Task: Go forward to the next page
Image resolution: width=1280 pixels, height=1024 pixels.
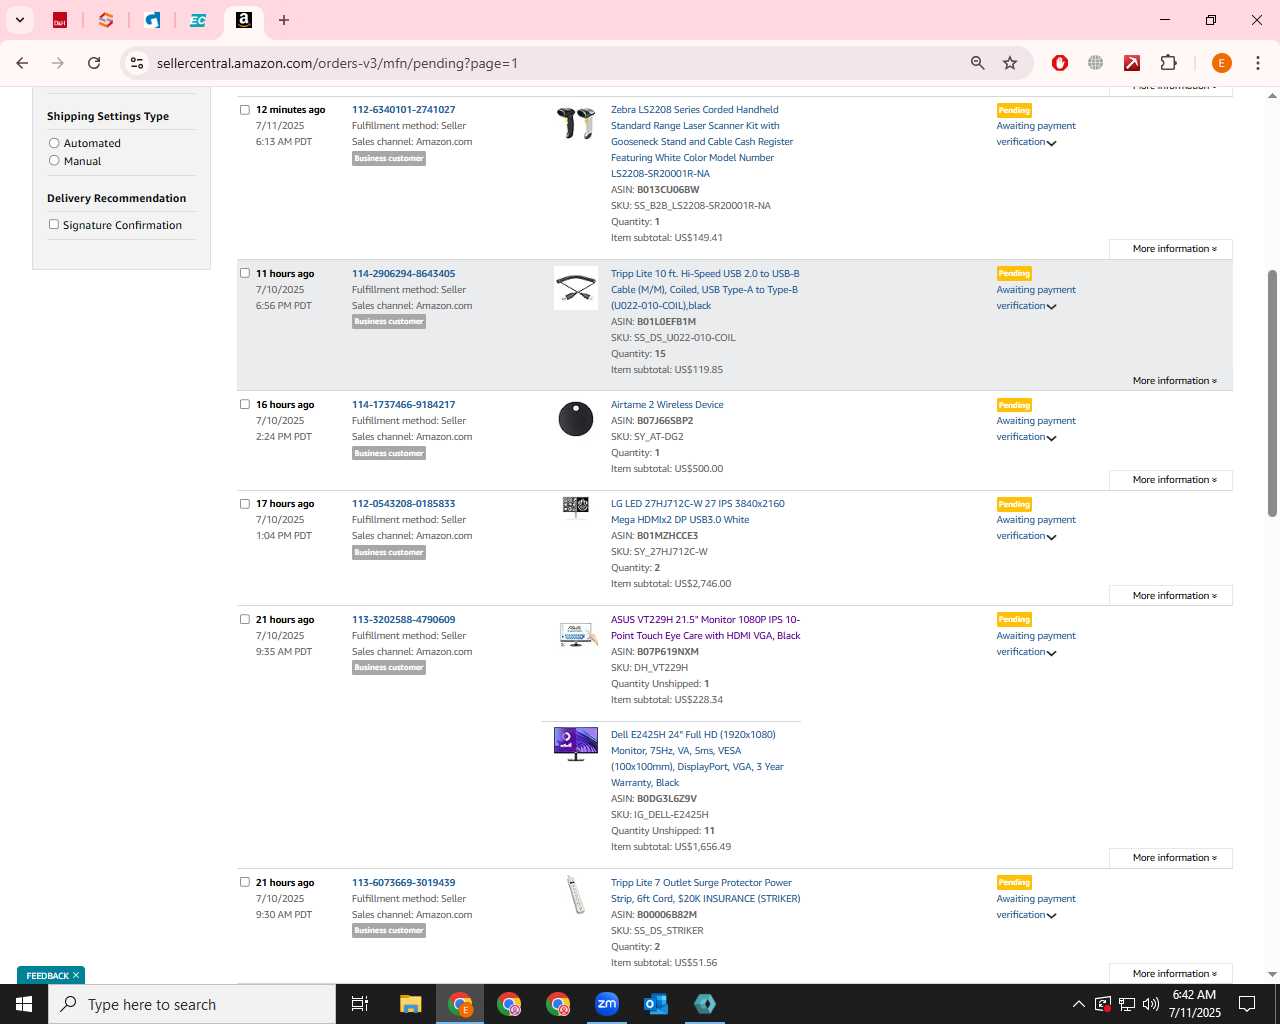Action: coord(58,63)
